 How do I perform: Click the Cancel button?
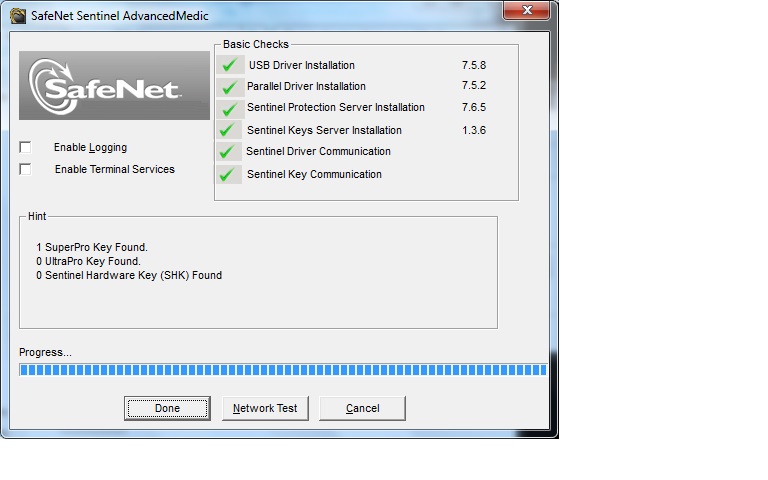(362, 408)
